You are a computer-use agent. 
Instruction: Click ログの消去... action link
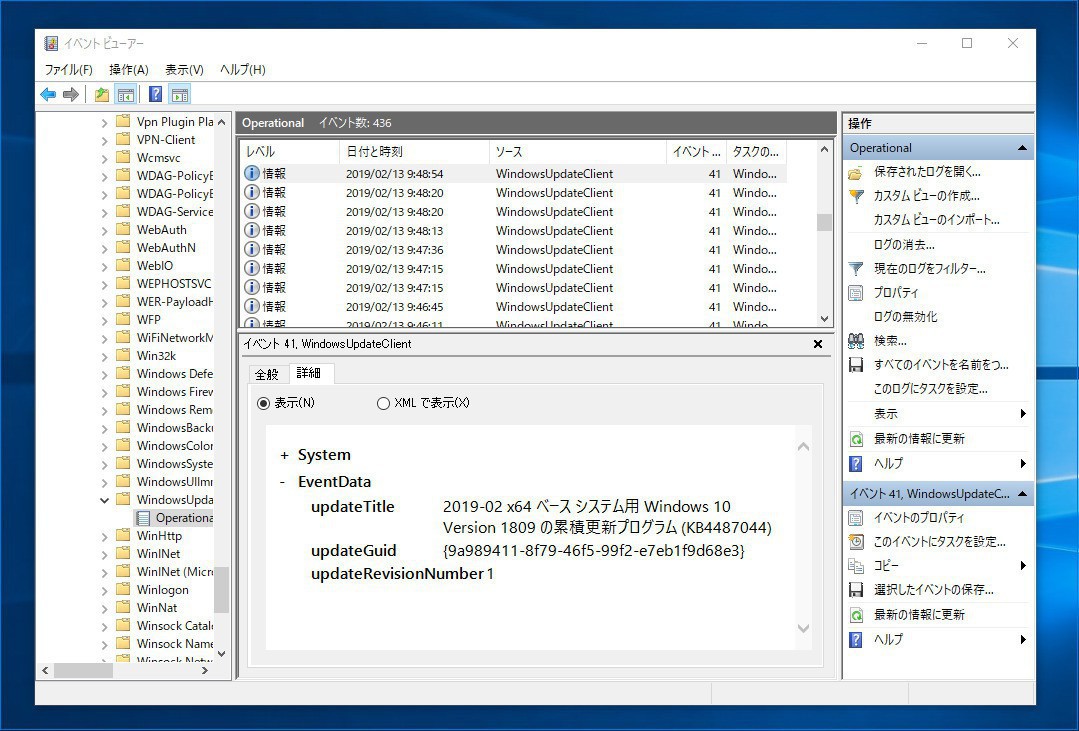tap(904, 245)
